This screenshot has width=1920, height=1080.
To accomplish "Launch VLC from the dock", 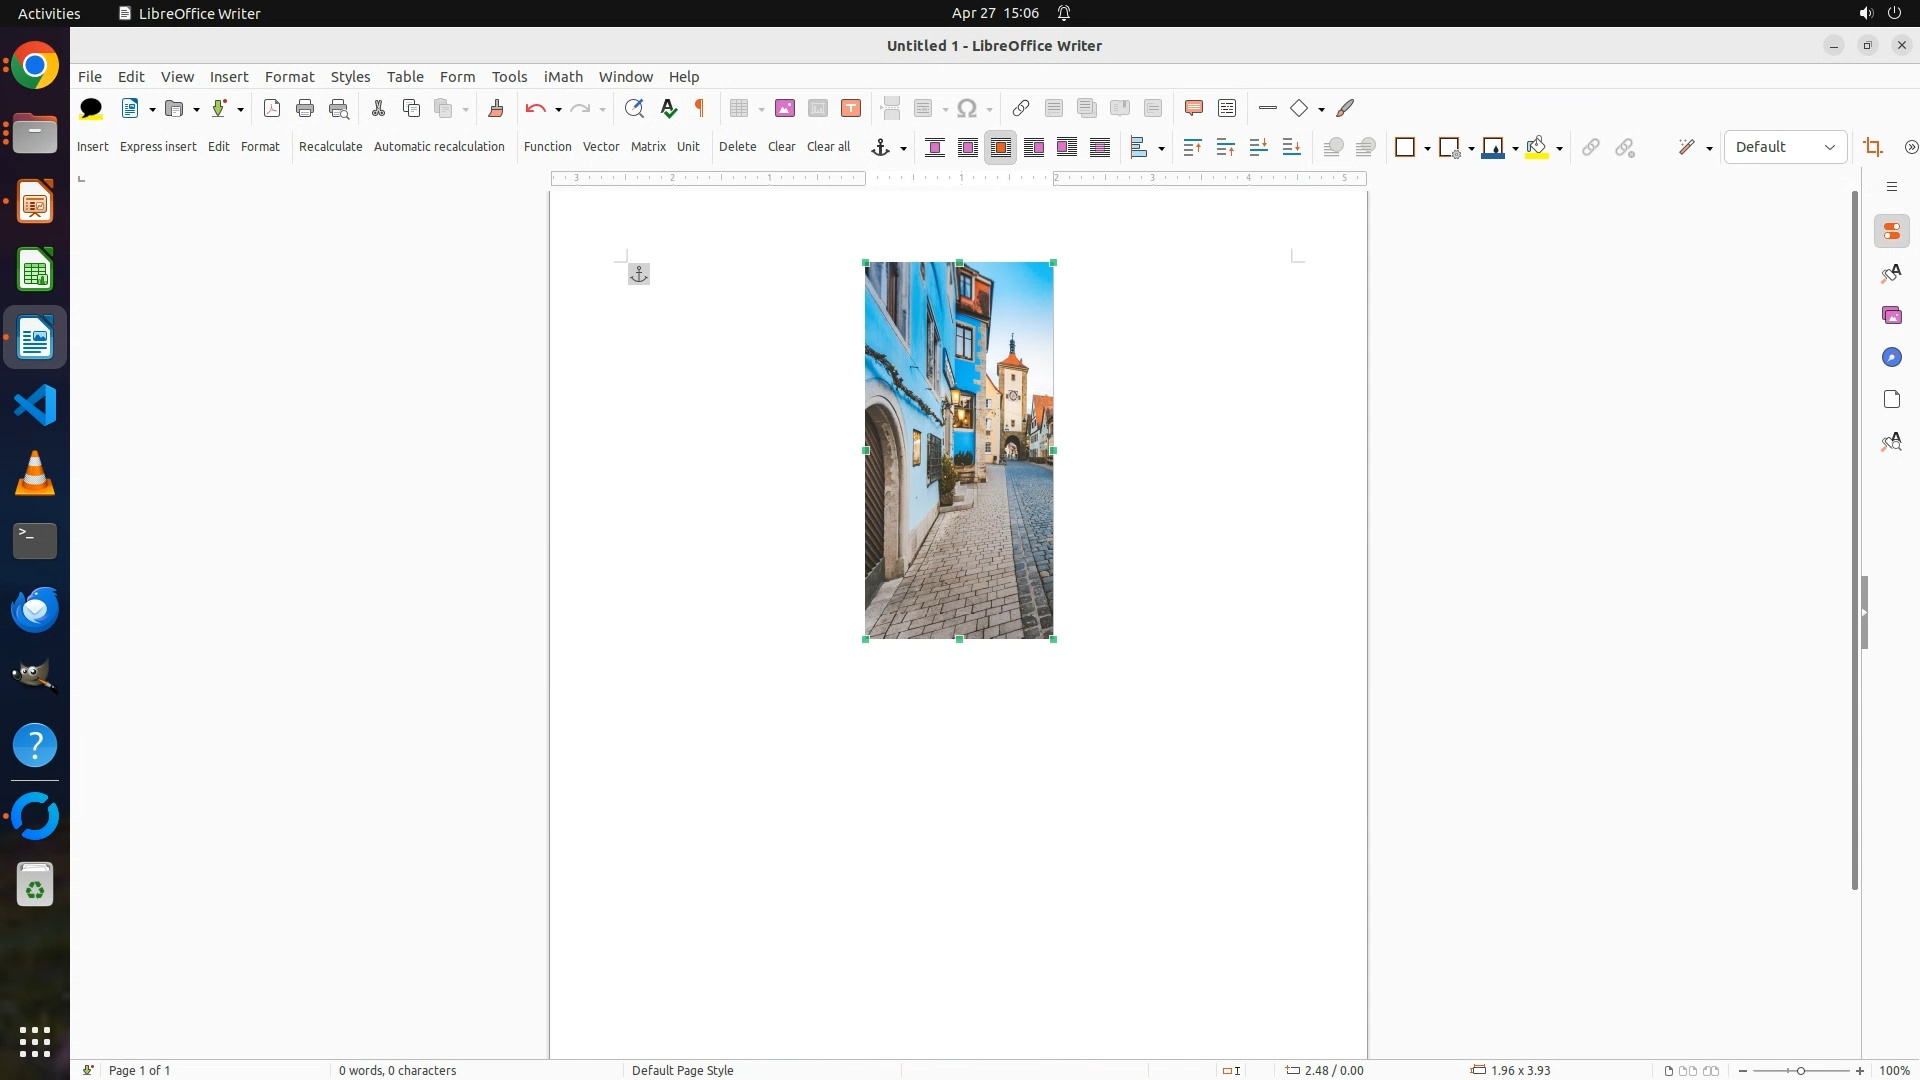I will coord(35,473).
